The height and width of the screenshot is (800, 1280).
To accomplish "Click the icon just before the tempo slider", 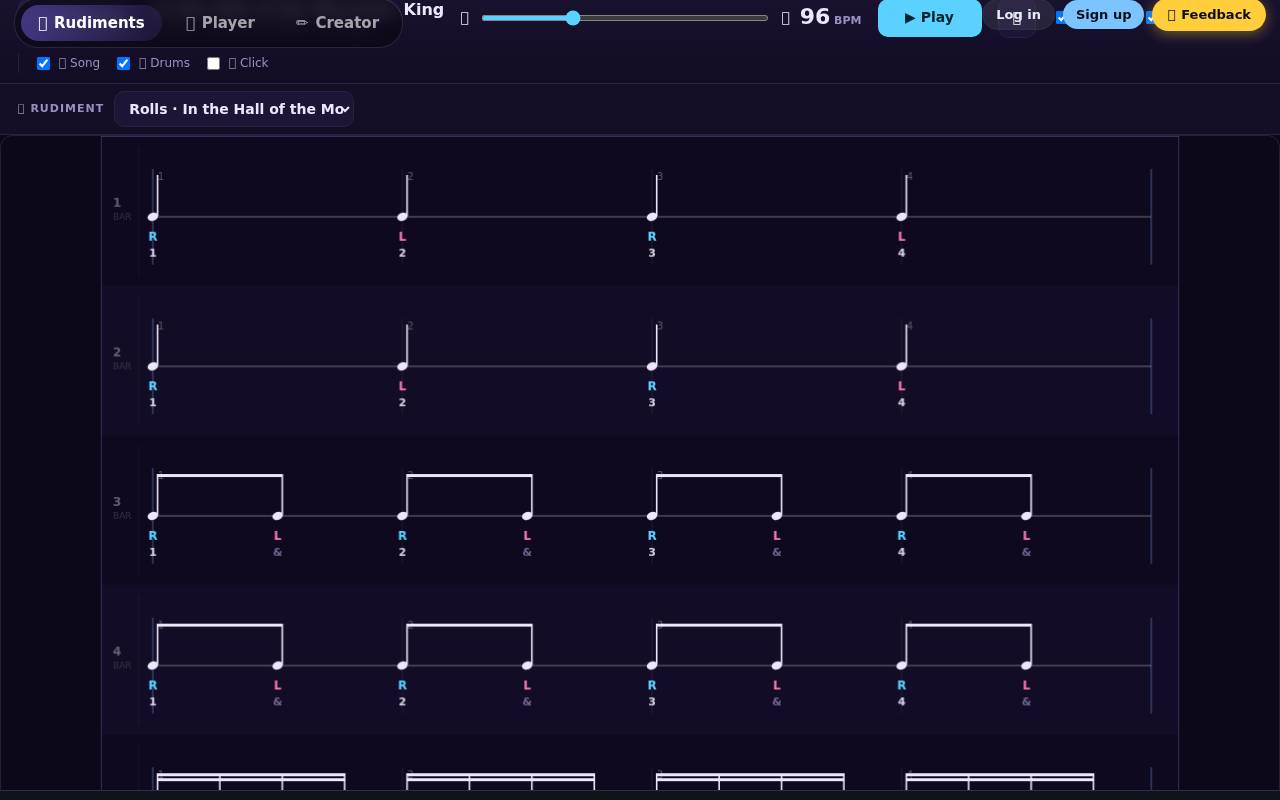I will 464,18.
